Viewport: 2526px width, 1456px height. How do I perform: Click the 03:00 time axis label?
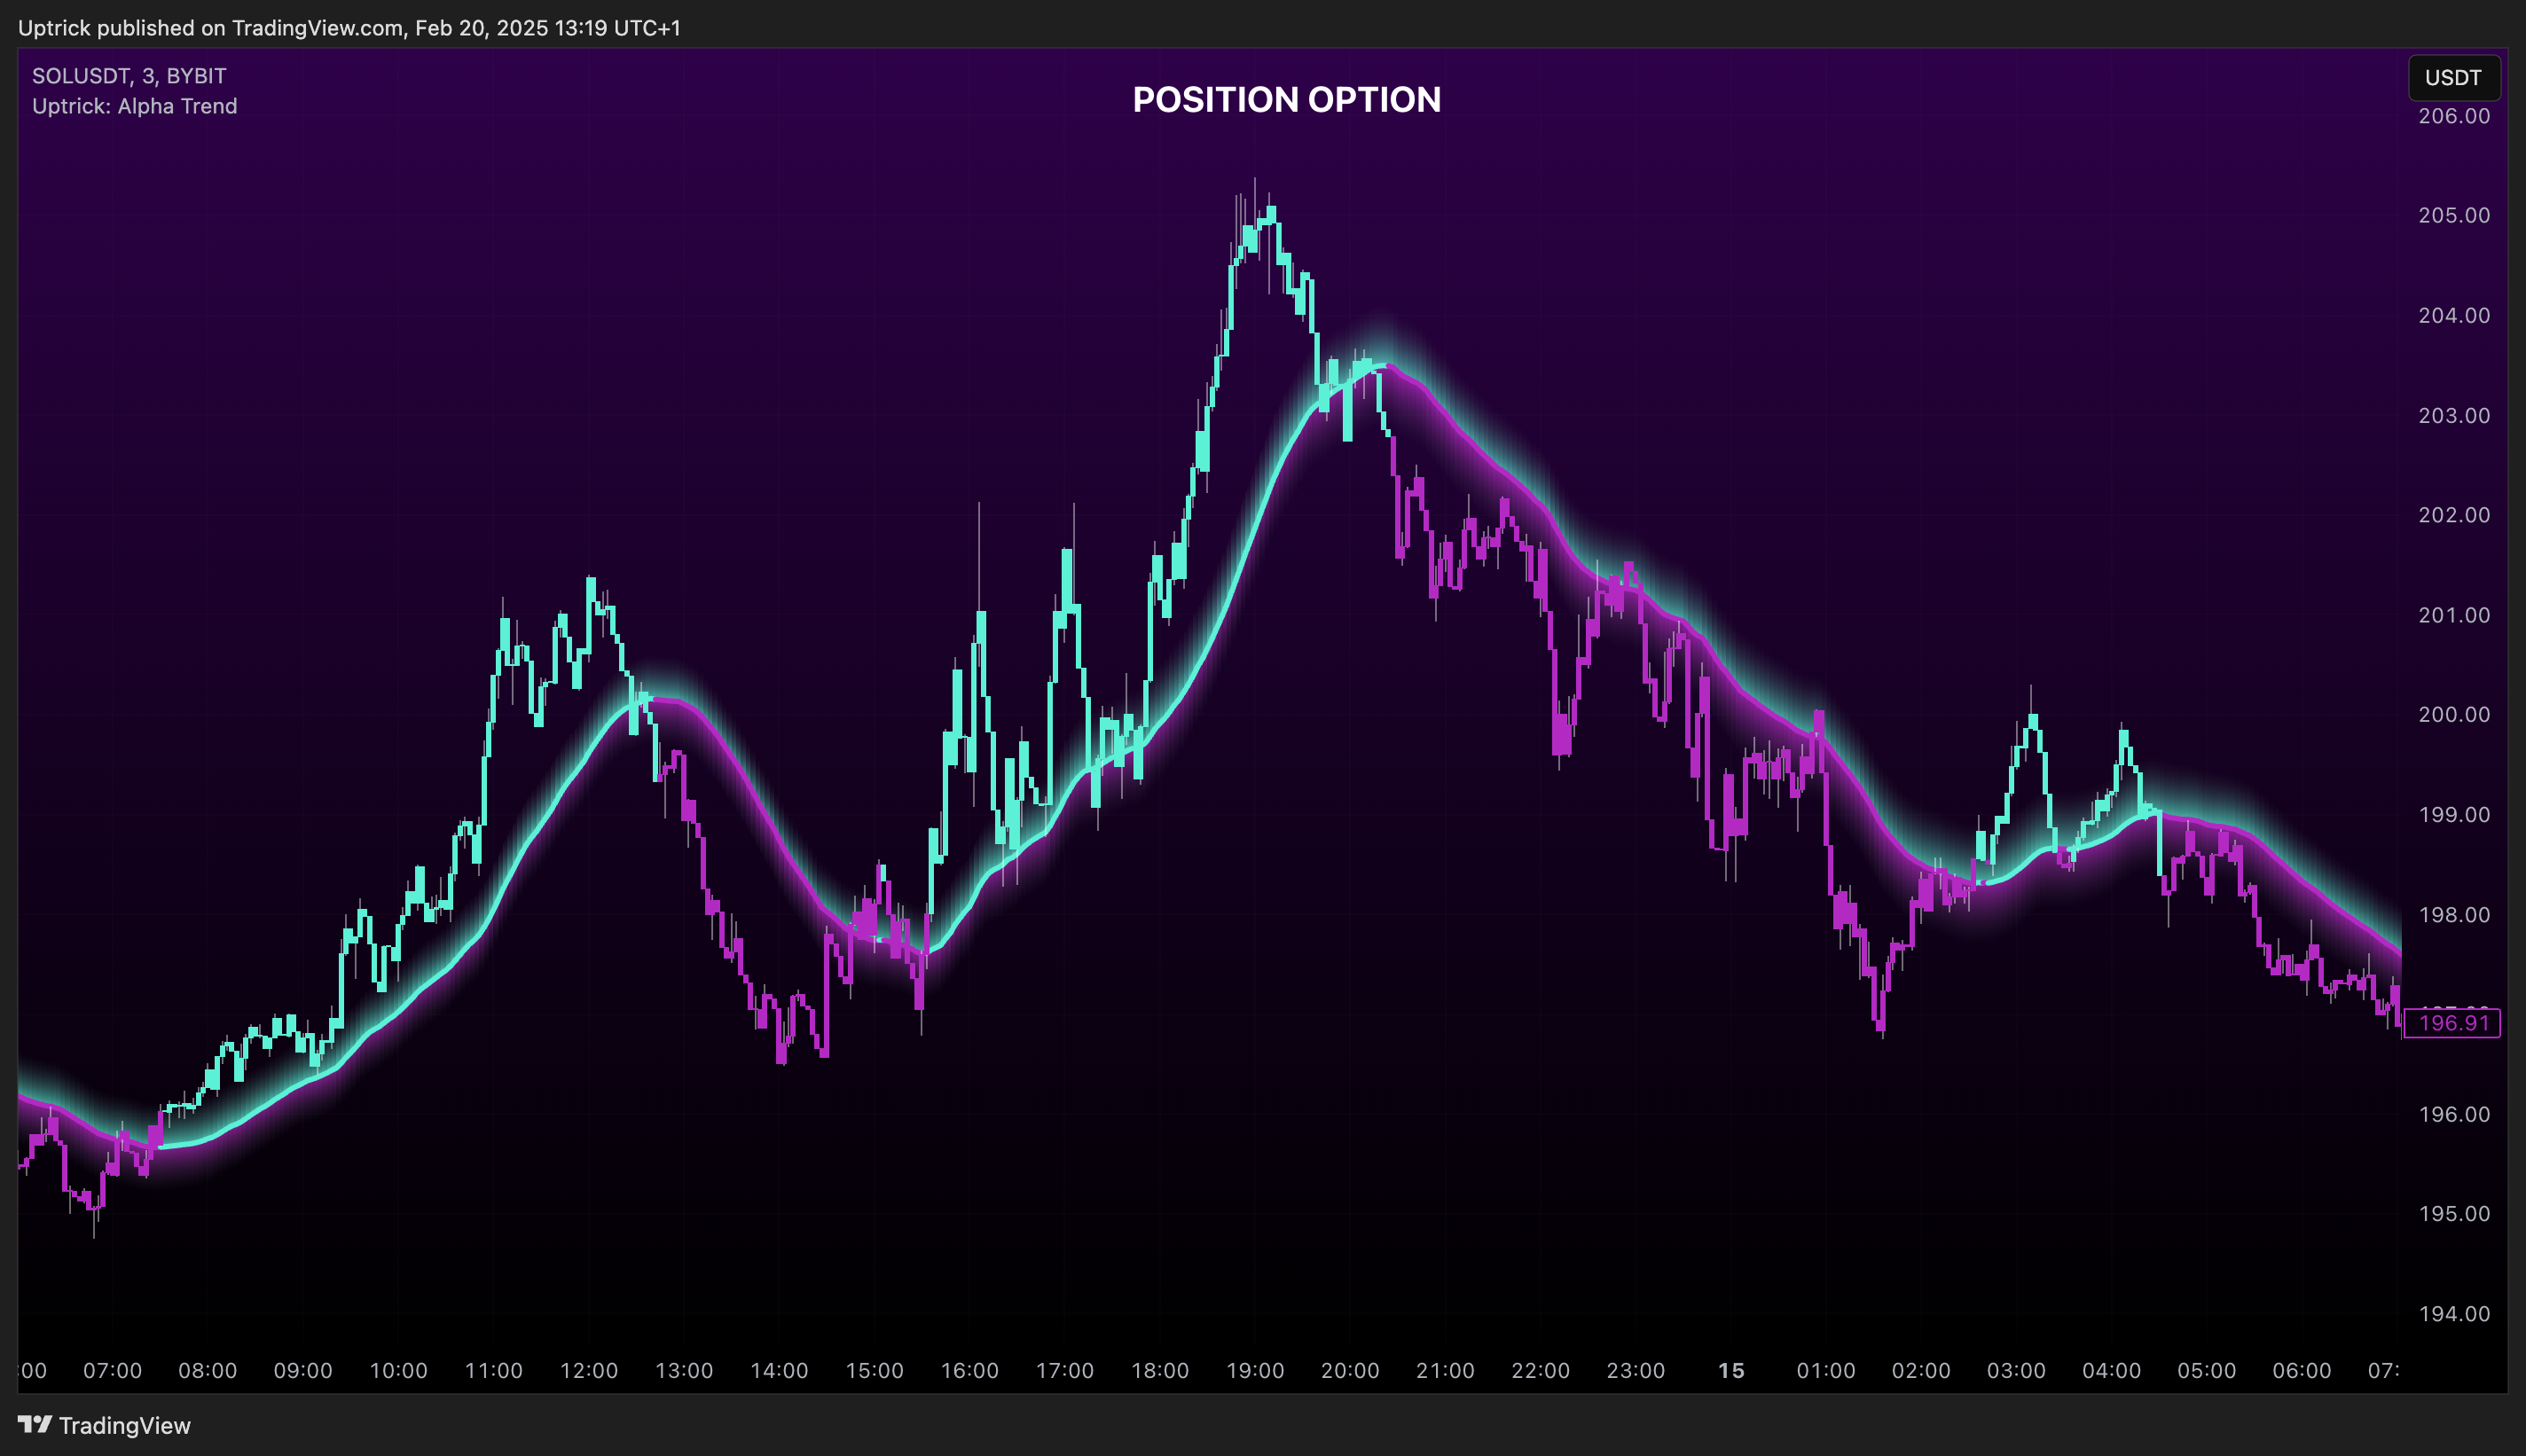[2016, 1370]
